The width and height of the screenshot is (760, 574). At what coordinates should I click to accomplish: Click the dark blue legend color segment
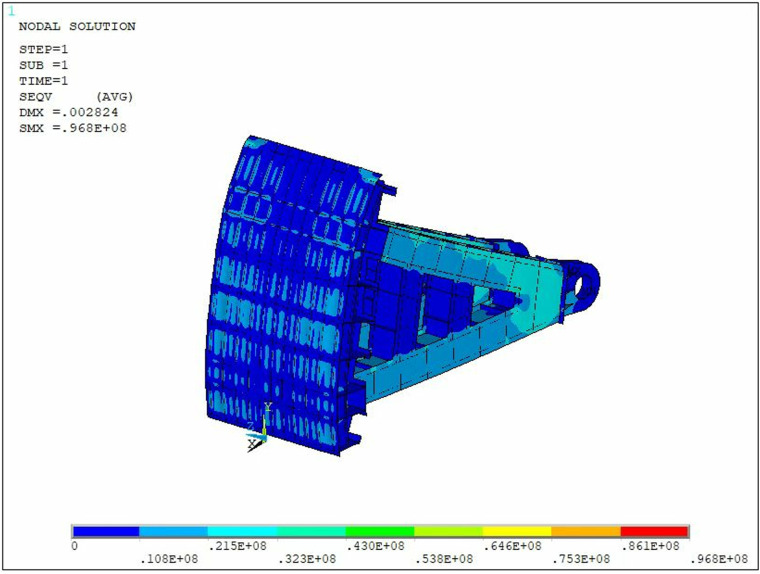point(106,532)
